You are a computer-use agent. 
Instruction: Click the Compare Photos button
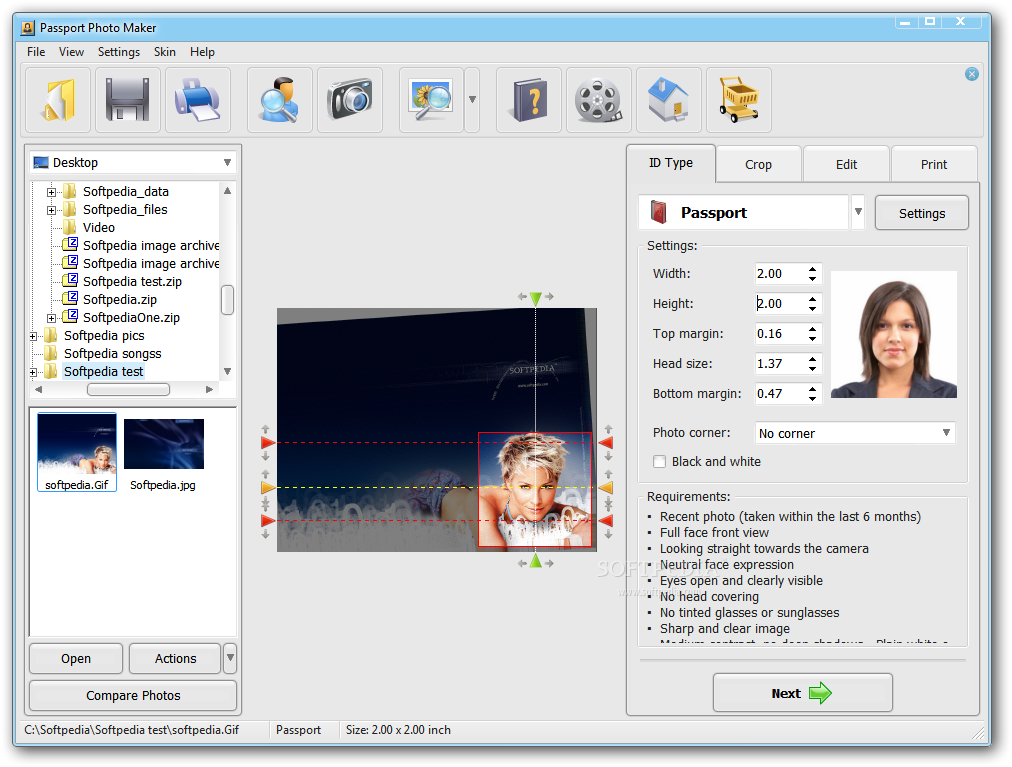pyautogui.click(x=133, y=695)
